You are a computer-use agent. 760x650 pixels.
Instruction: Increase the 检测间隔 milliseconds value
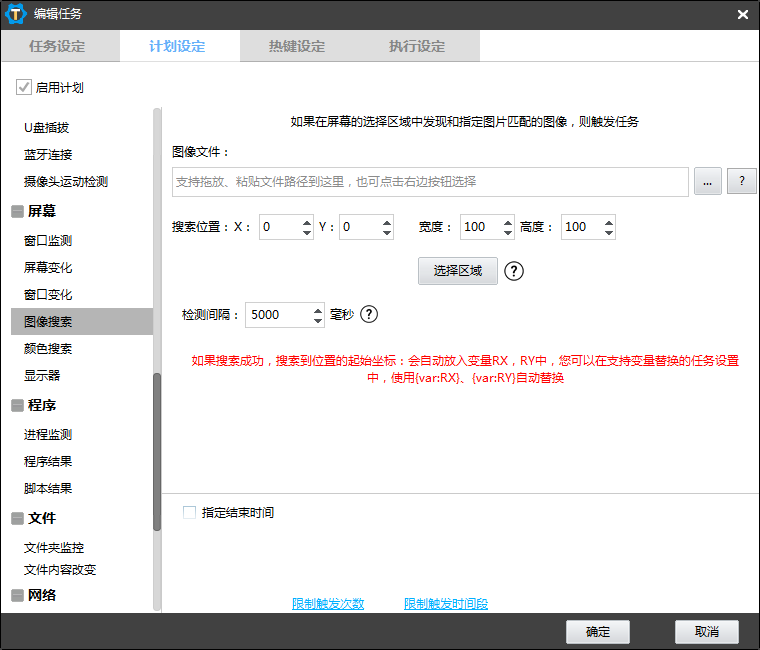pyautogui.click(x=317, y=310)
